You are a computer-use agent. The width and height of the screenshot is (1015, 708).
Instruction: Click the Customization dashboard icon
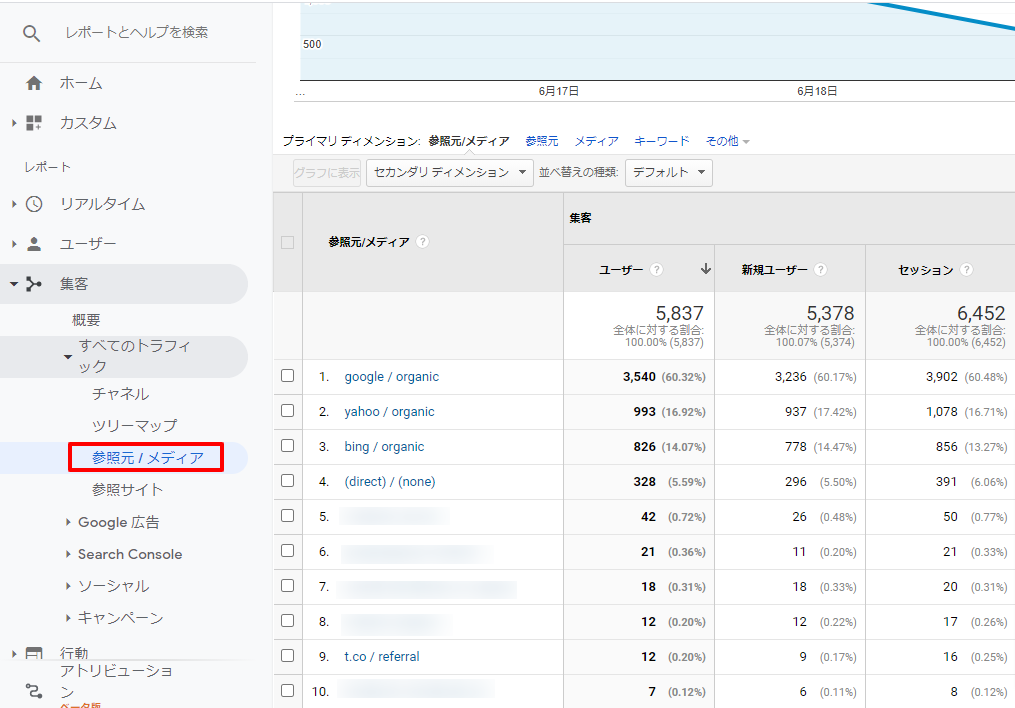pos(34,123)
